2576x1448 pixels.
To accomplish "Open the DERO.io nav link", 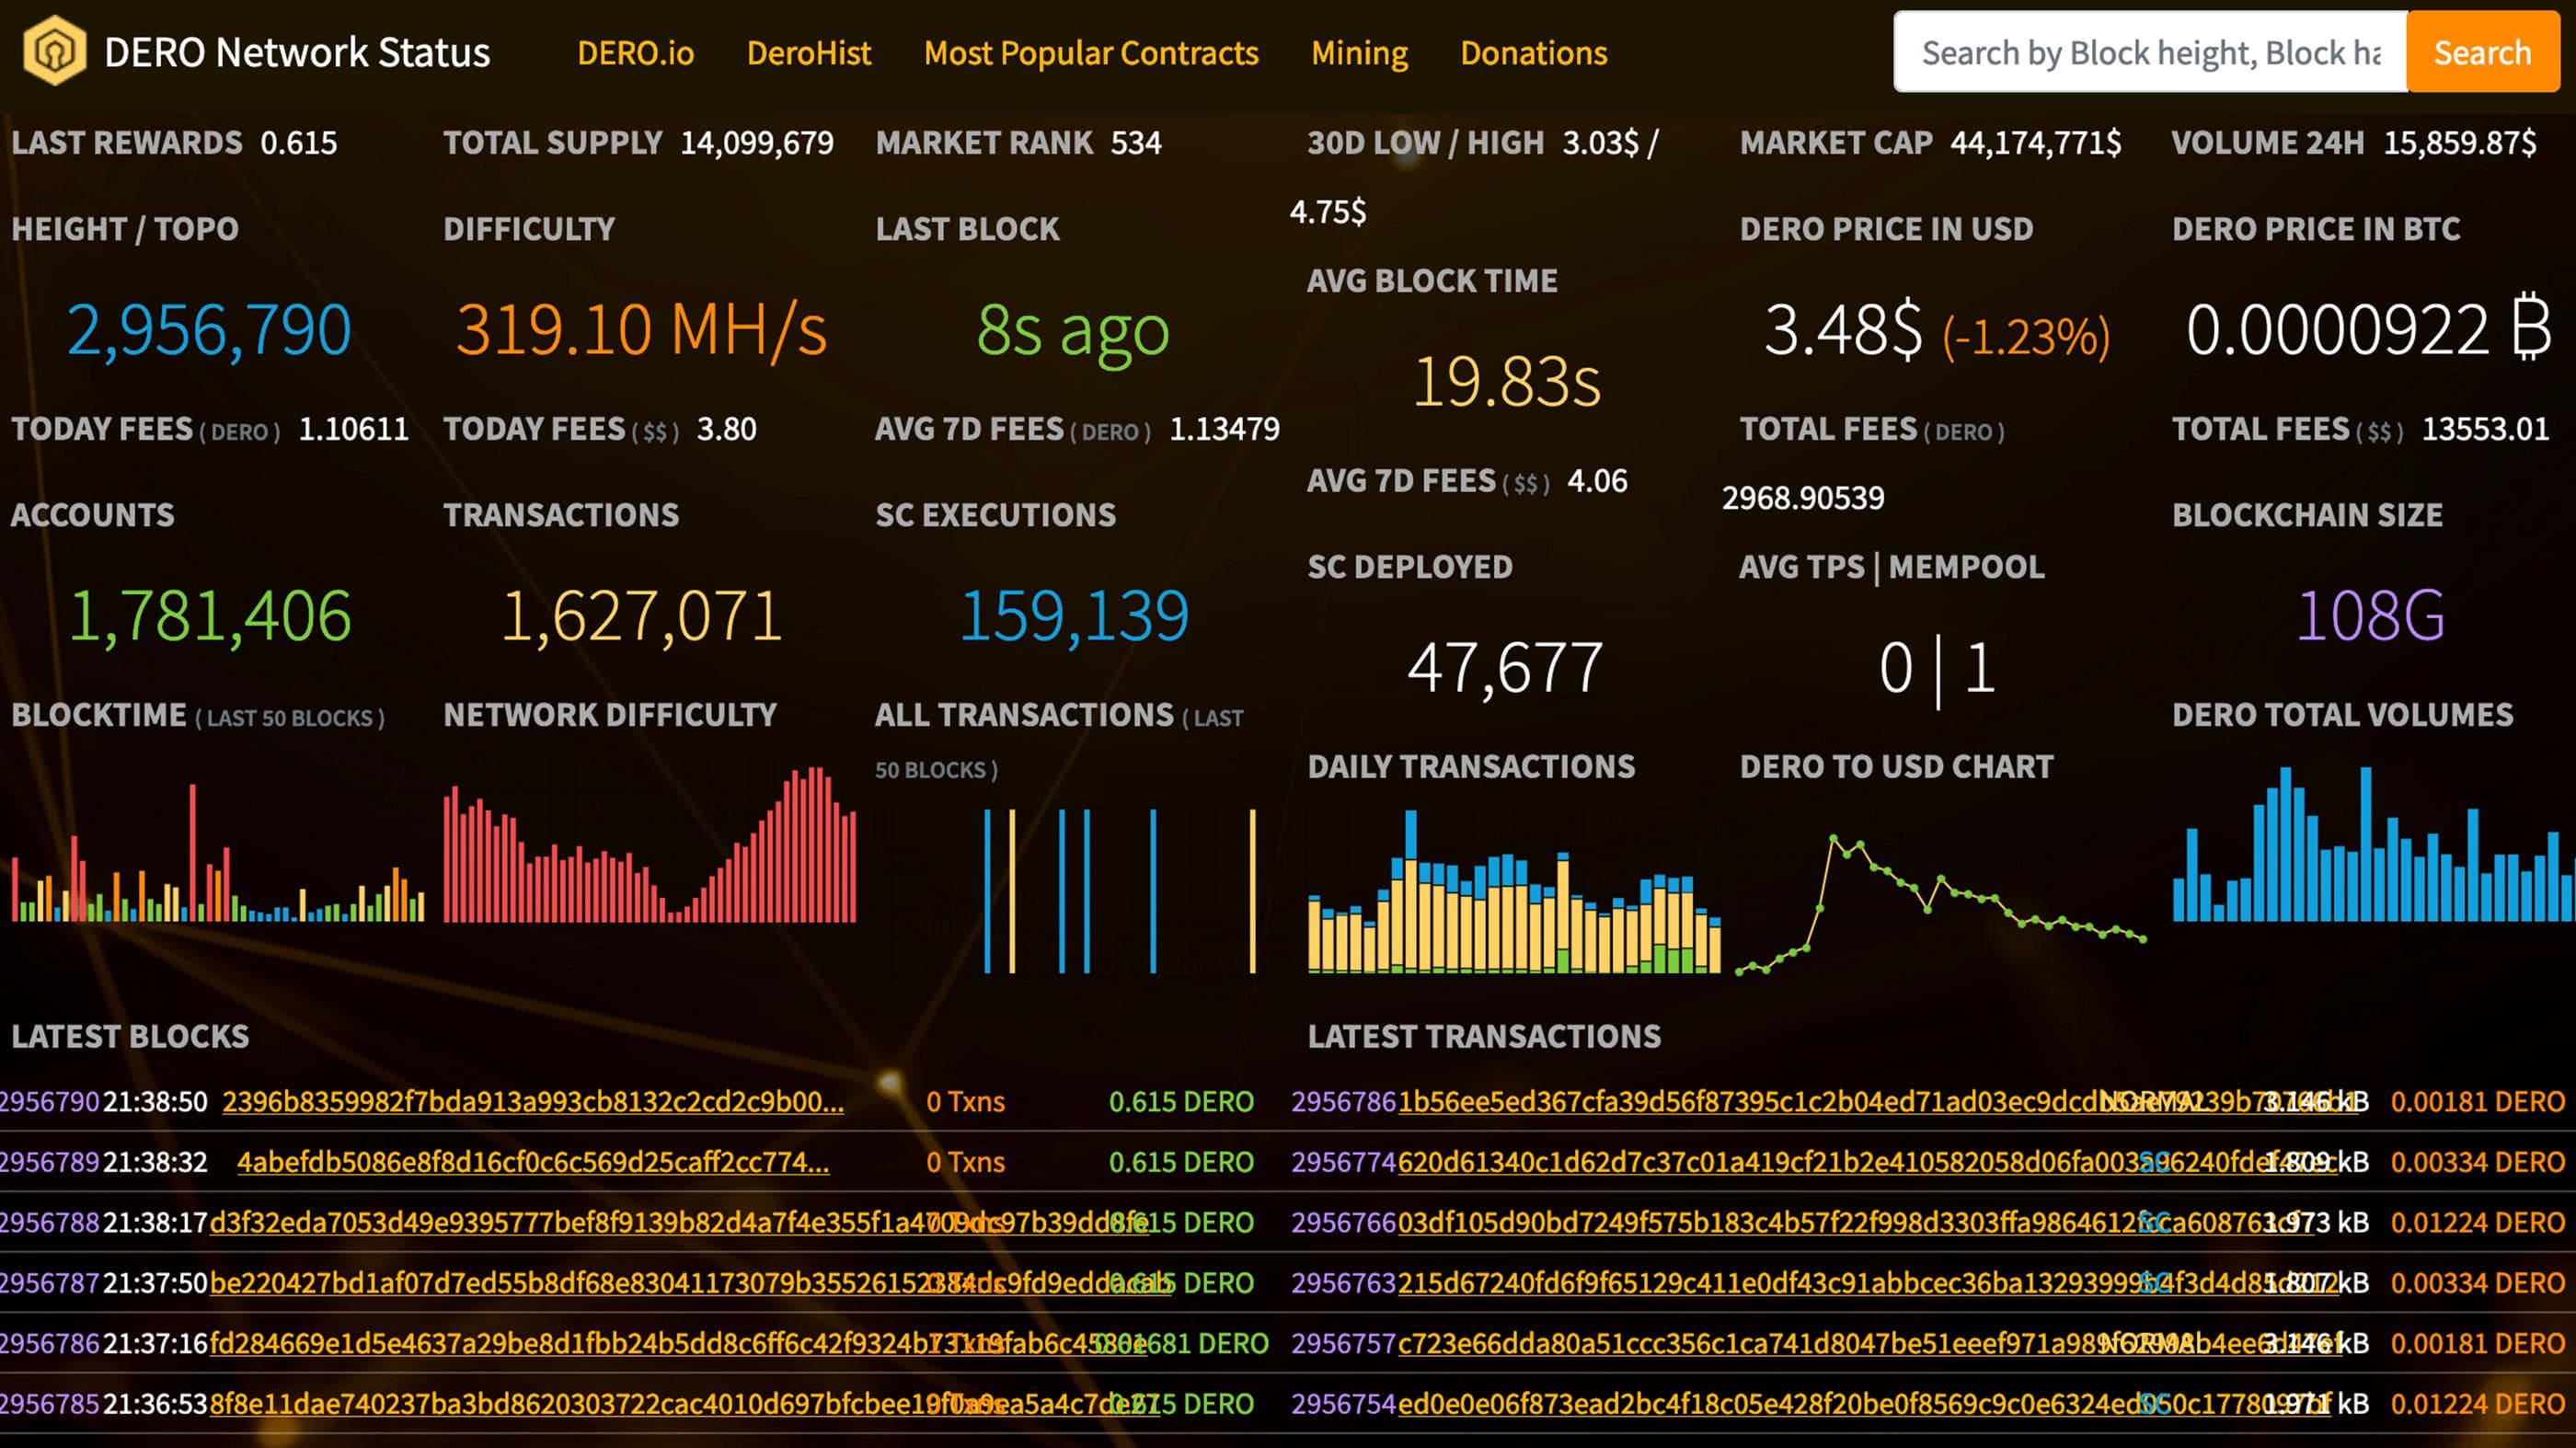I will click(636, 52).
